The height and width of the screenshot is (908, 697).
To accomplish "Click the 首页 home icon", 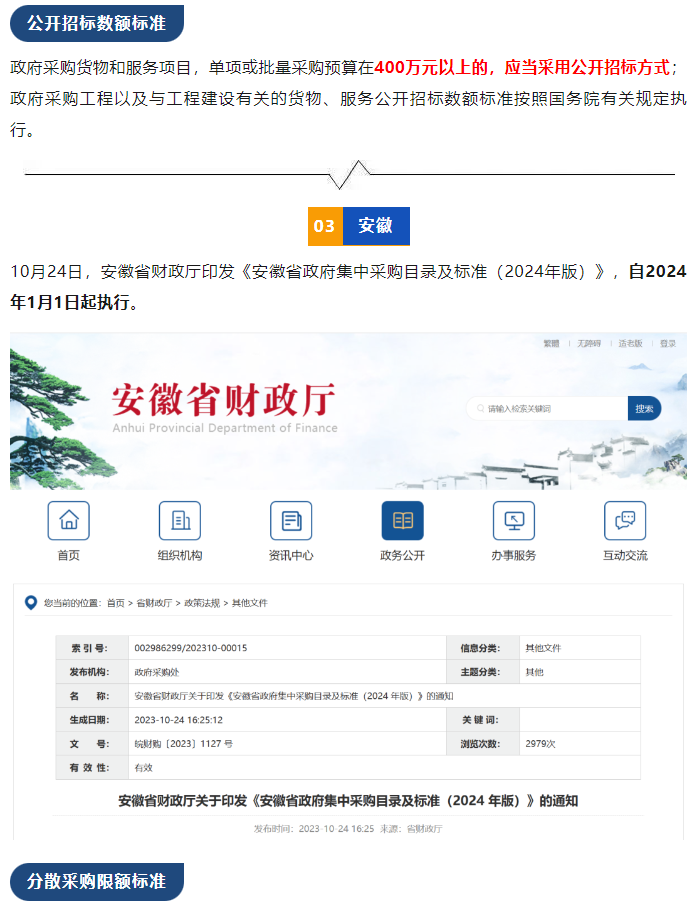I will (x=68, y=520).
